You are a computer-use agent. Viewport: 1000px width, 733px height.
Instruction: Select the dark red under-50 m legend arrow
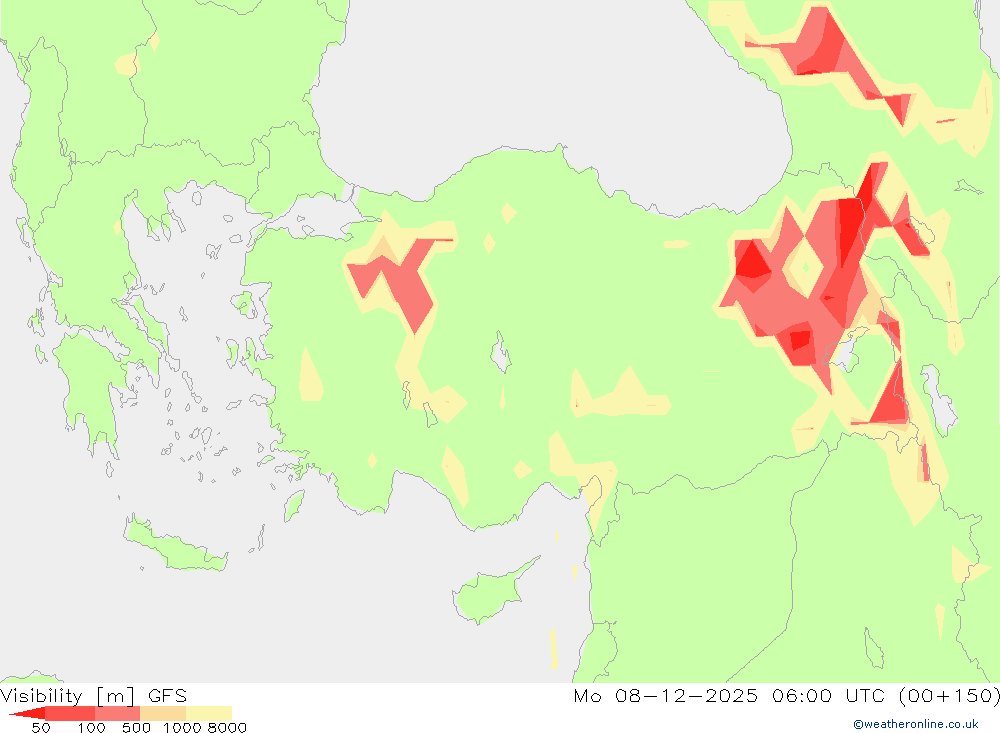coord(27,713)
